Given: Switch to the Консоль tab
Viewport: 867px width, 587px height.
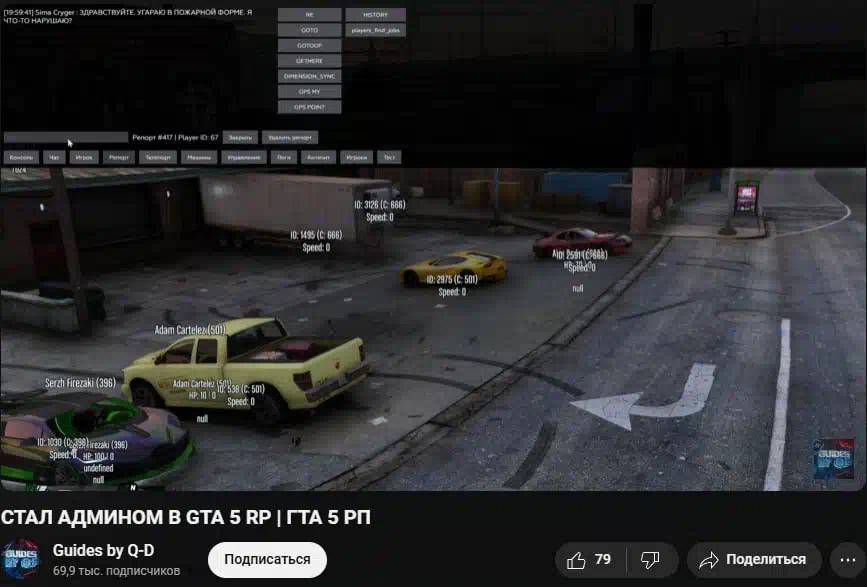Looking at the screenshot, I should click(22, 158).
